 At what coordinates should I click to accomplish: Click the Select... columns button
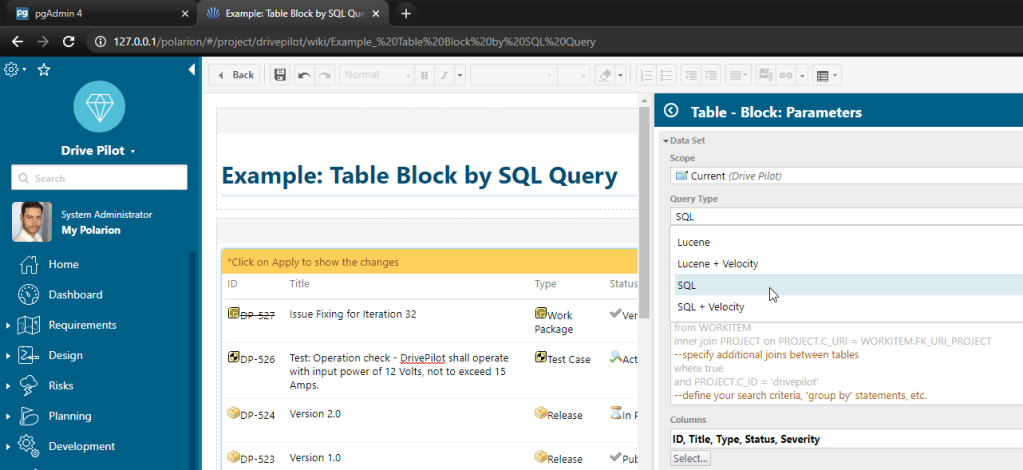[690, 458]
